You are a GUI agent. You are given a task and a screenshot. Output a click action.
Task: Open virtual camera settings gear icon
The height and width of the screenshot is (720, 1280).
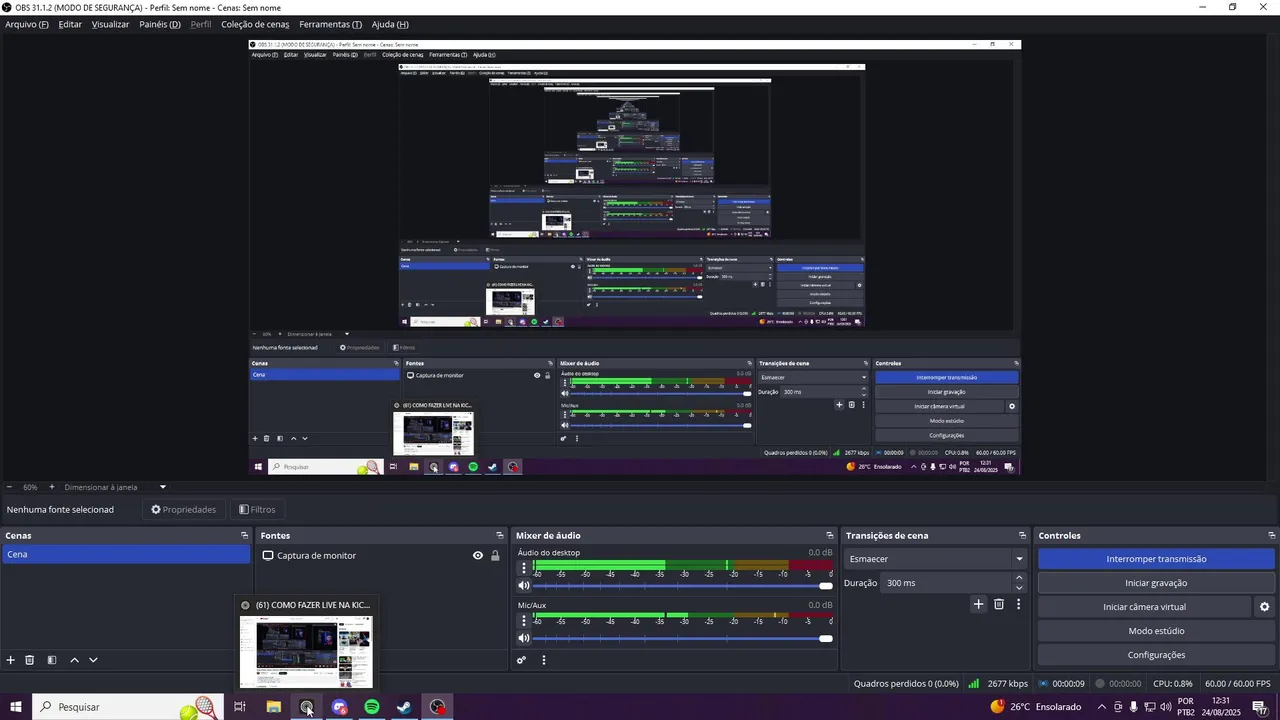coord(1264,607)
